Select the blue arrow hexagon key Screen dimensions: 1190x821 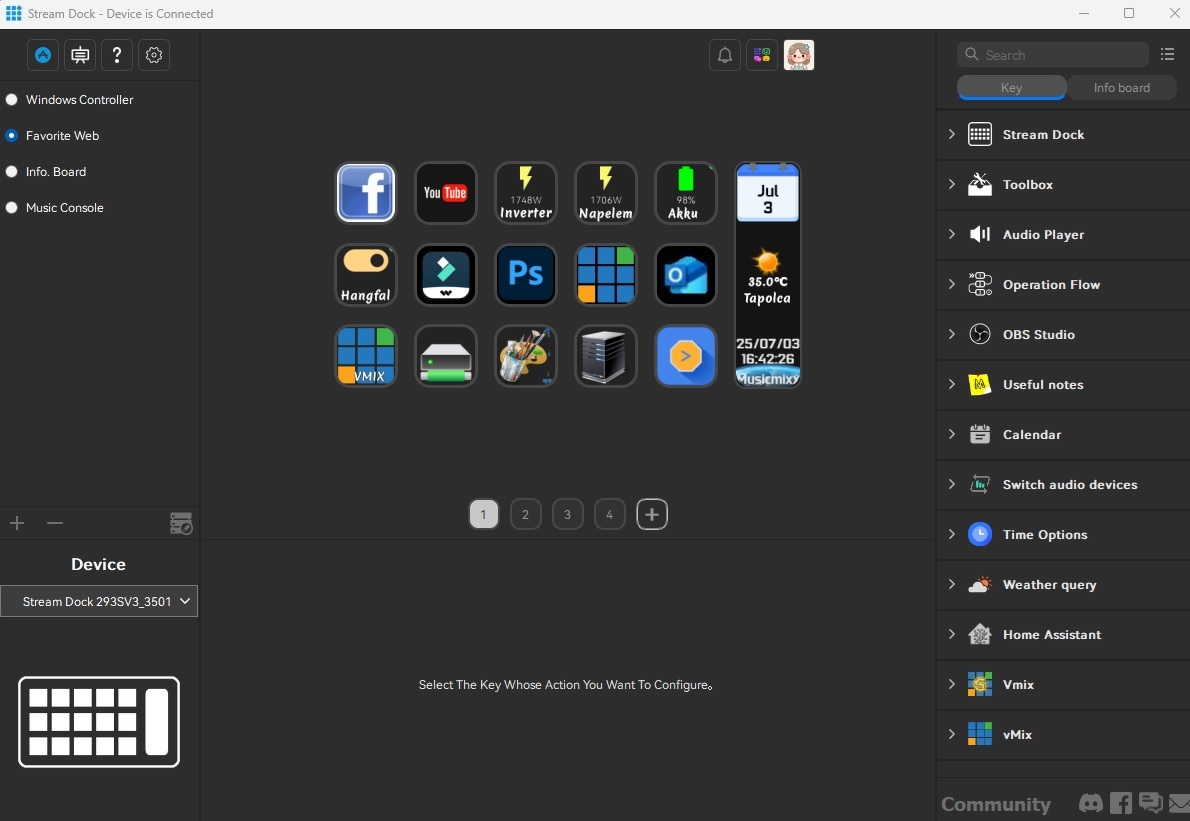[x=685, y=356]
